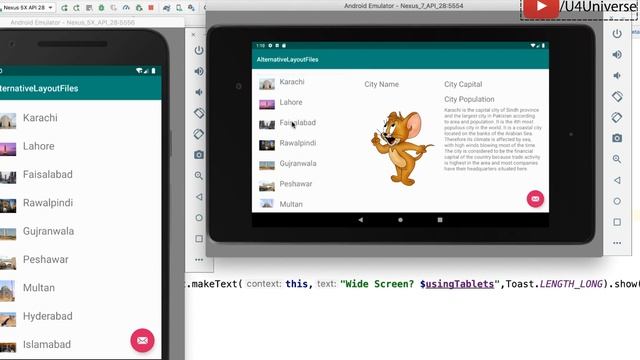Click the City Population label on tablet

click(469, 99)
